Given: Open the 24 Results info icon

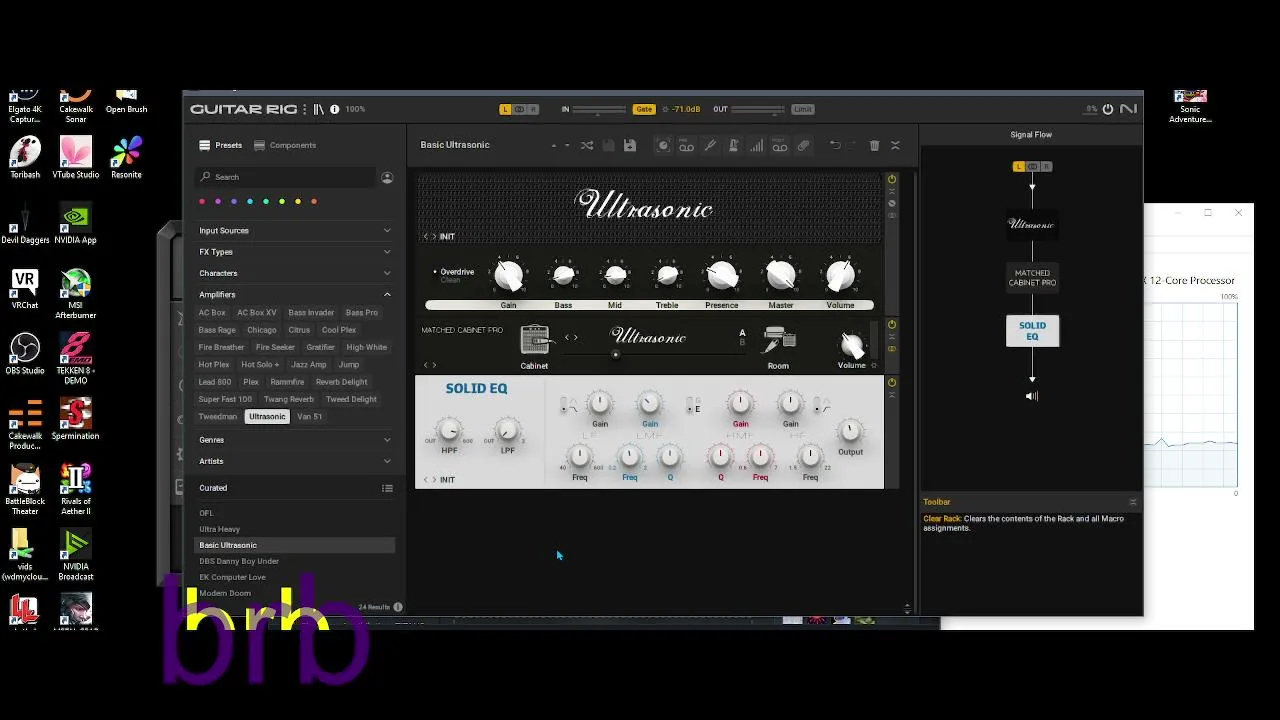Looking at the screenshot, I should click(398, 607).
